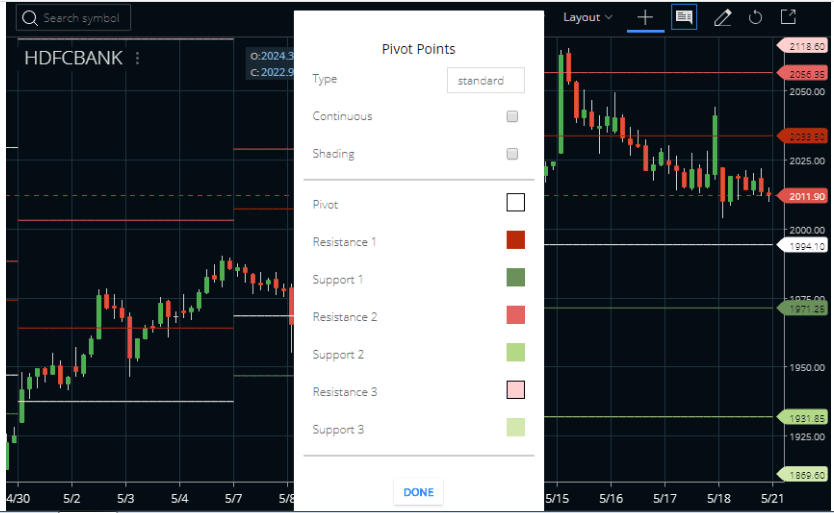Viewport: 834px width, 513px height.
Task: Click the 1869.60 price label
Action: 803,475
